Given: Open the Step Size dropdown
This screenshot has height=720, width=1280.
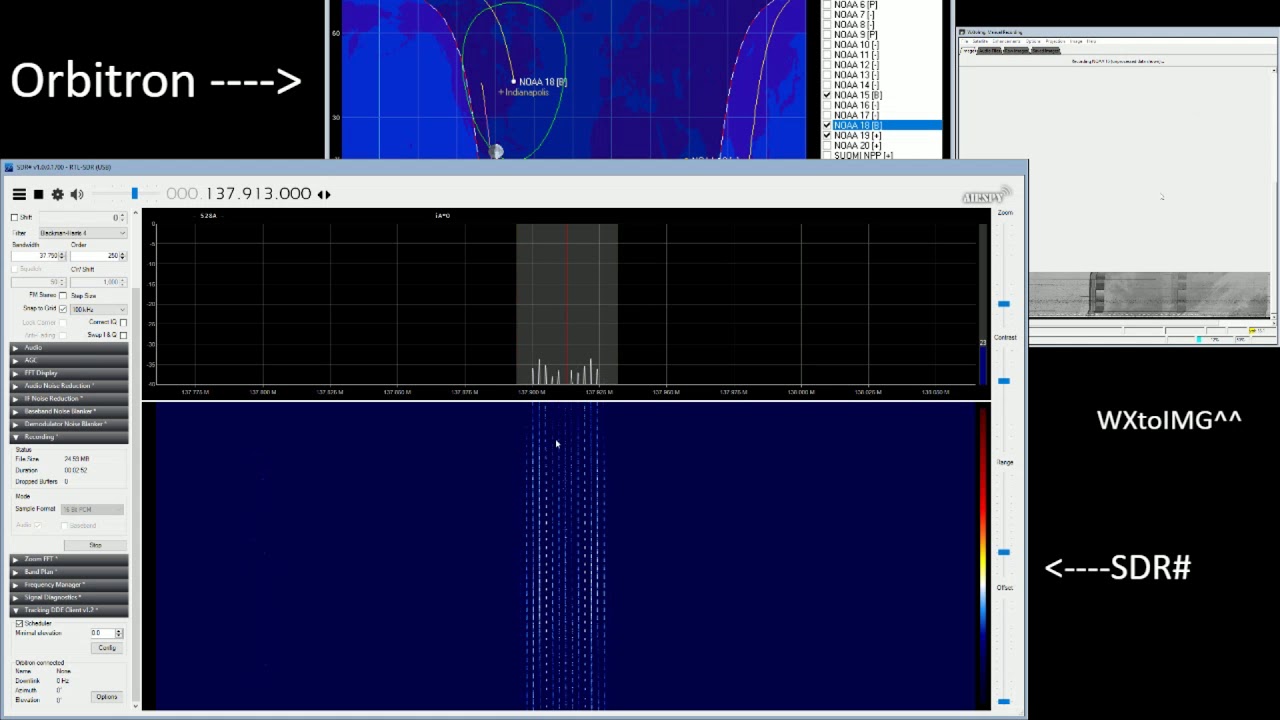Looking at the screenshot, I should 99,309.
